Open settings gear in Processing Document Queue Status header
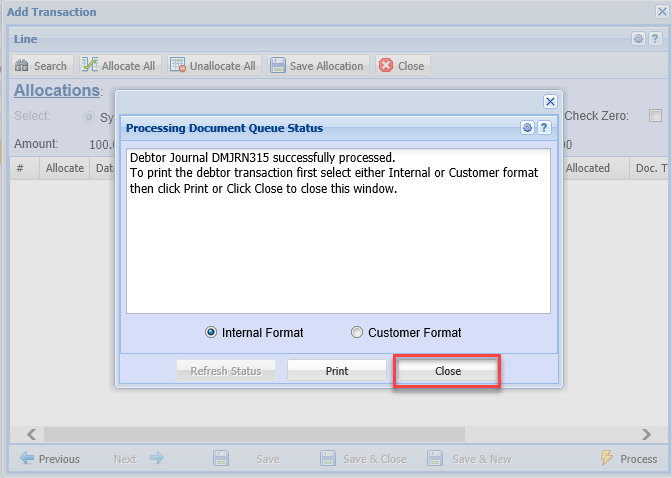The height and width of the screenshot is (478, 672). 528,128
